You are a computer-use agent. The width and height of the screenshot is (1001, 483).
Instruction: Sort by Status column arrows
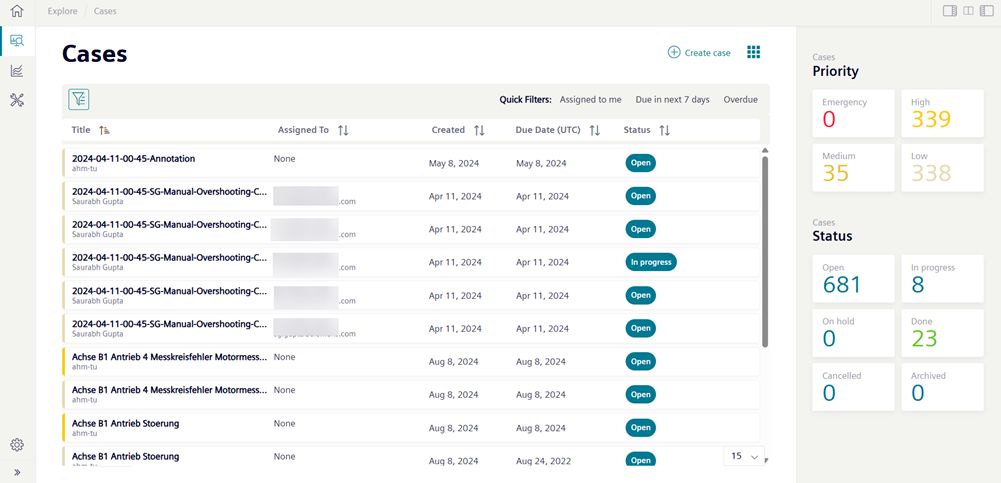tap(665, 130)
